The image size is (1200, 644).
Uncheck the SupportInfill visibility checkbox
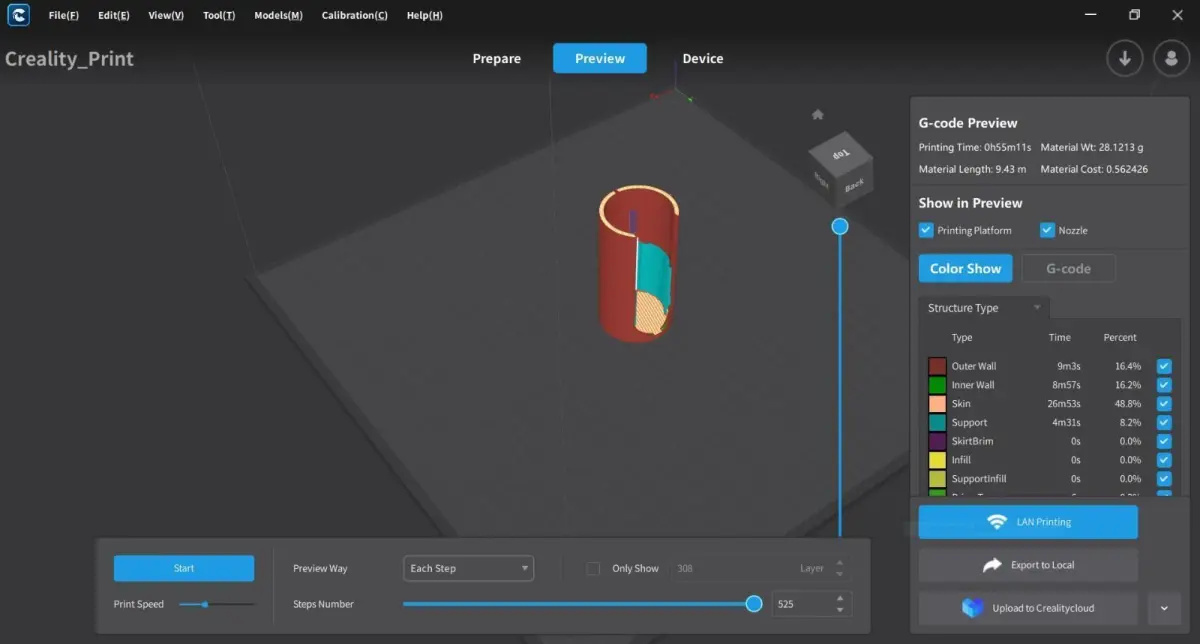[x=1164, y=479]
